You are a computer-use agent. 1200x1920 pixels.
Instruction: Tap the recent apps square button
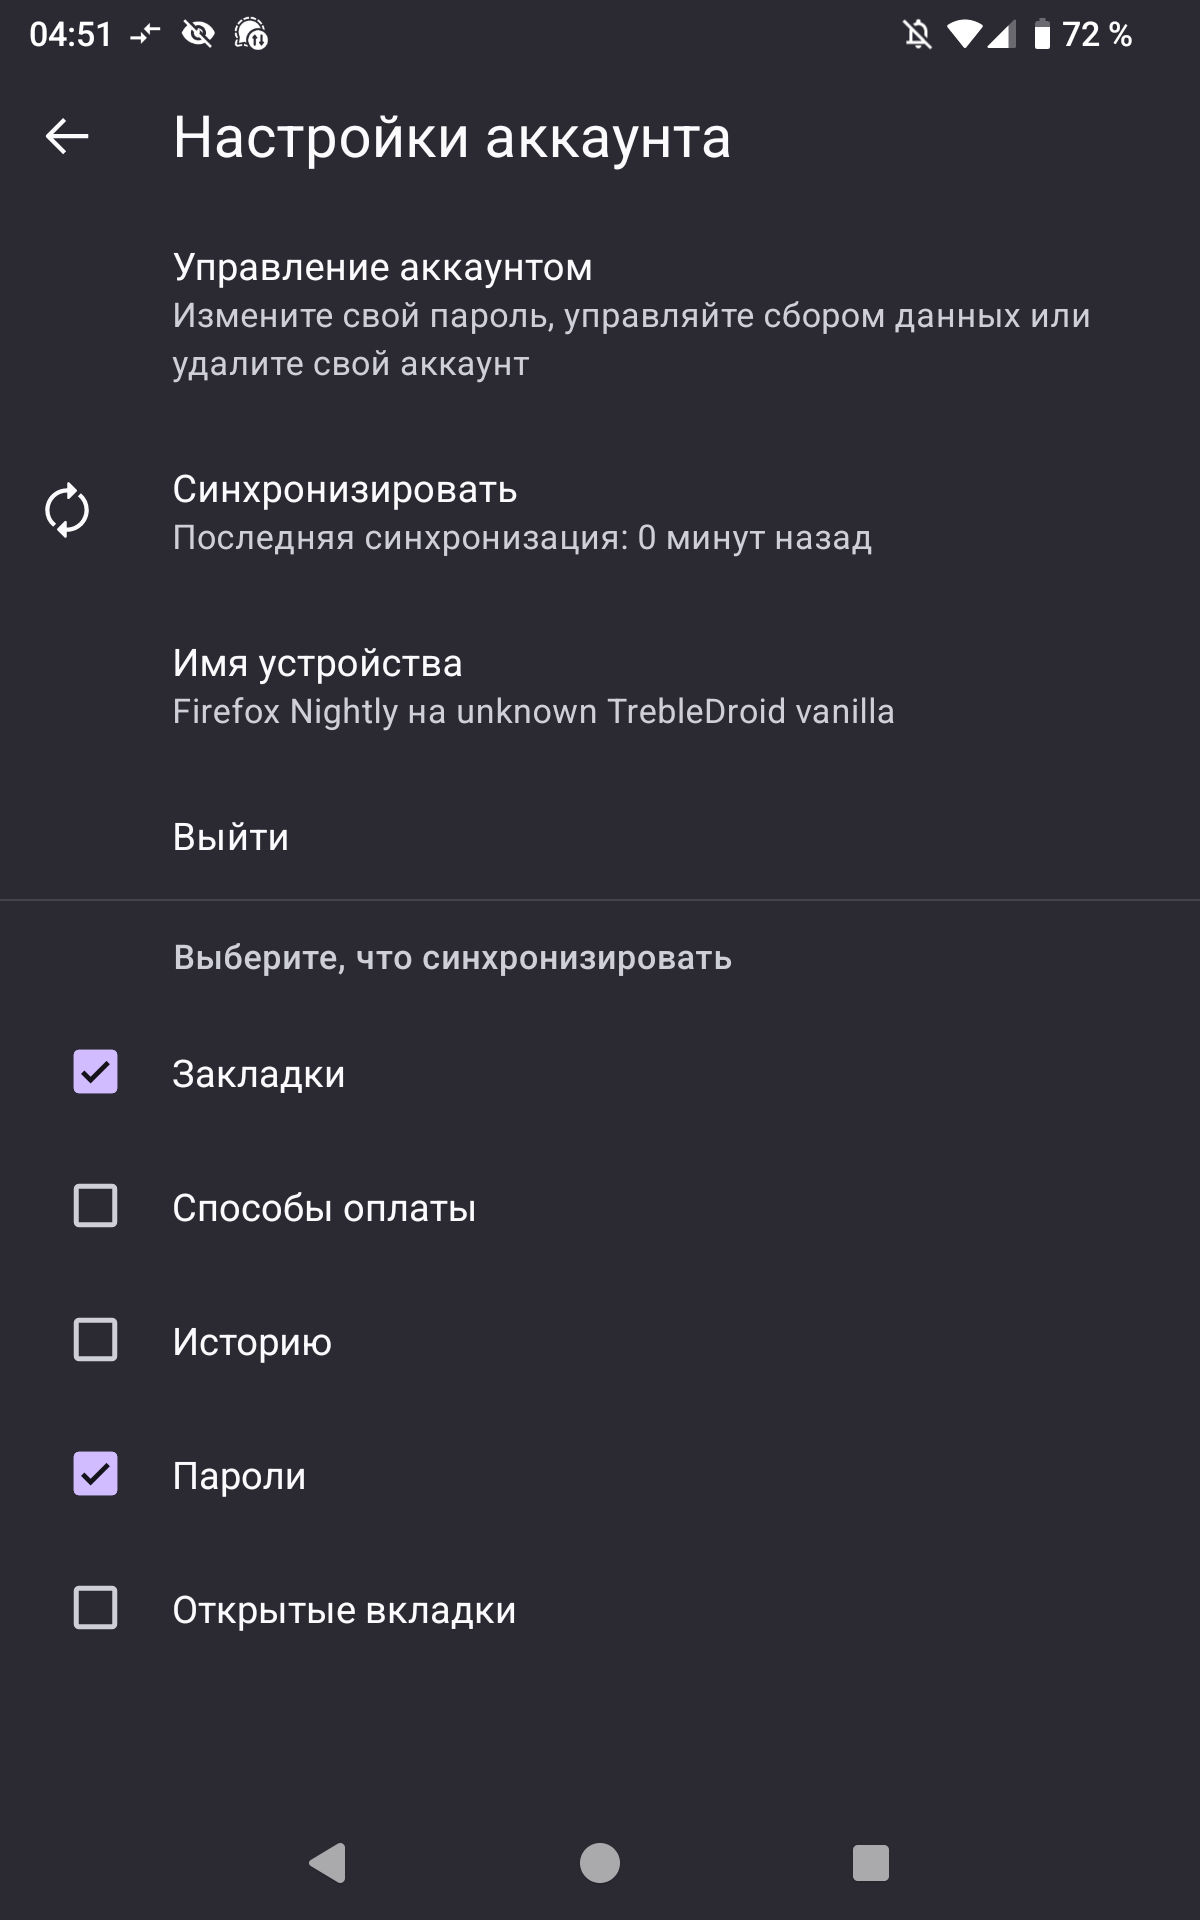tap(871, 1863)
